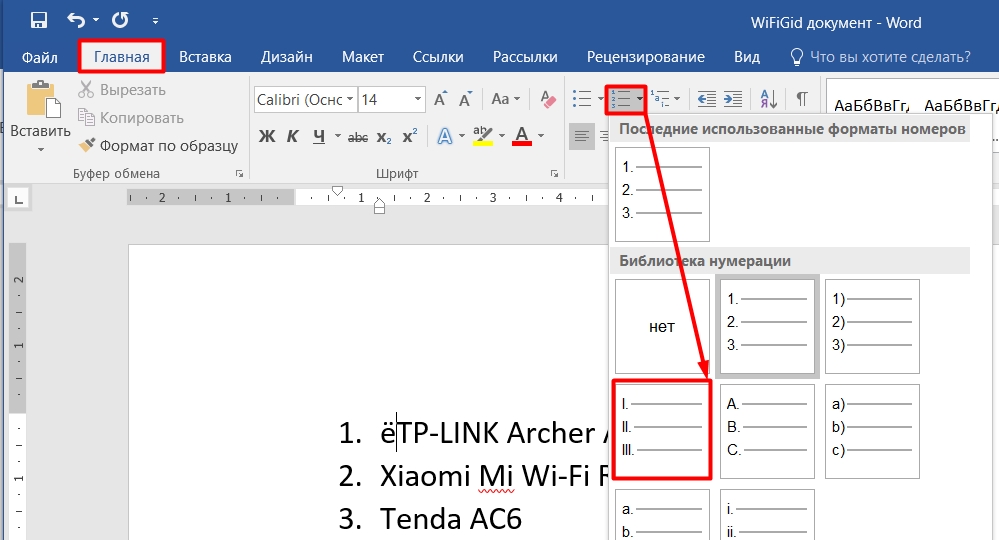Screen dimensions: 999x540
Task: Clear all formatting with the eraser icon
Action: point(548,99)
